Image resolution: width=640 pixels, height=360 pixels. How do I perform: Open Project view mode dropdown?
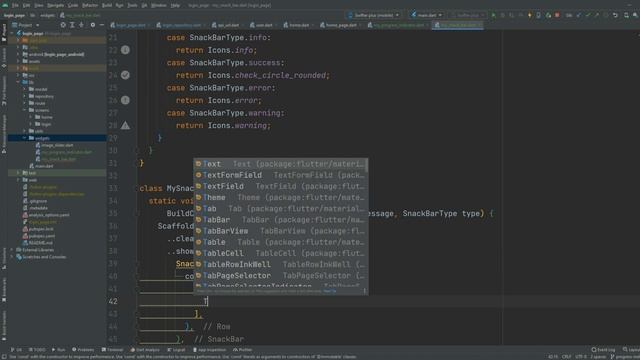26,25
